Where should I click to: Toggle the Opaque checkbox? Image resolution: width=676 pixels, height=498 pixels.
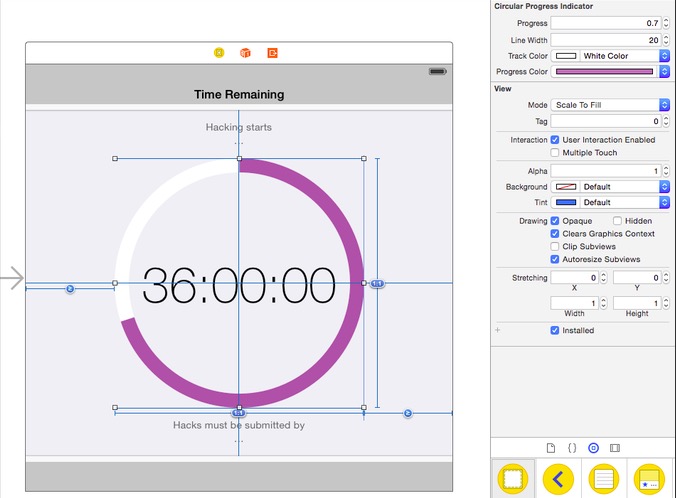(555, 221)
